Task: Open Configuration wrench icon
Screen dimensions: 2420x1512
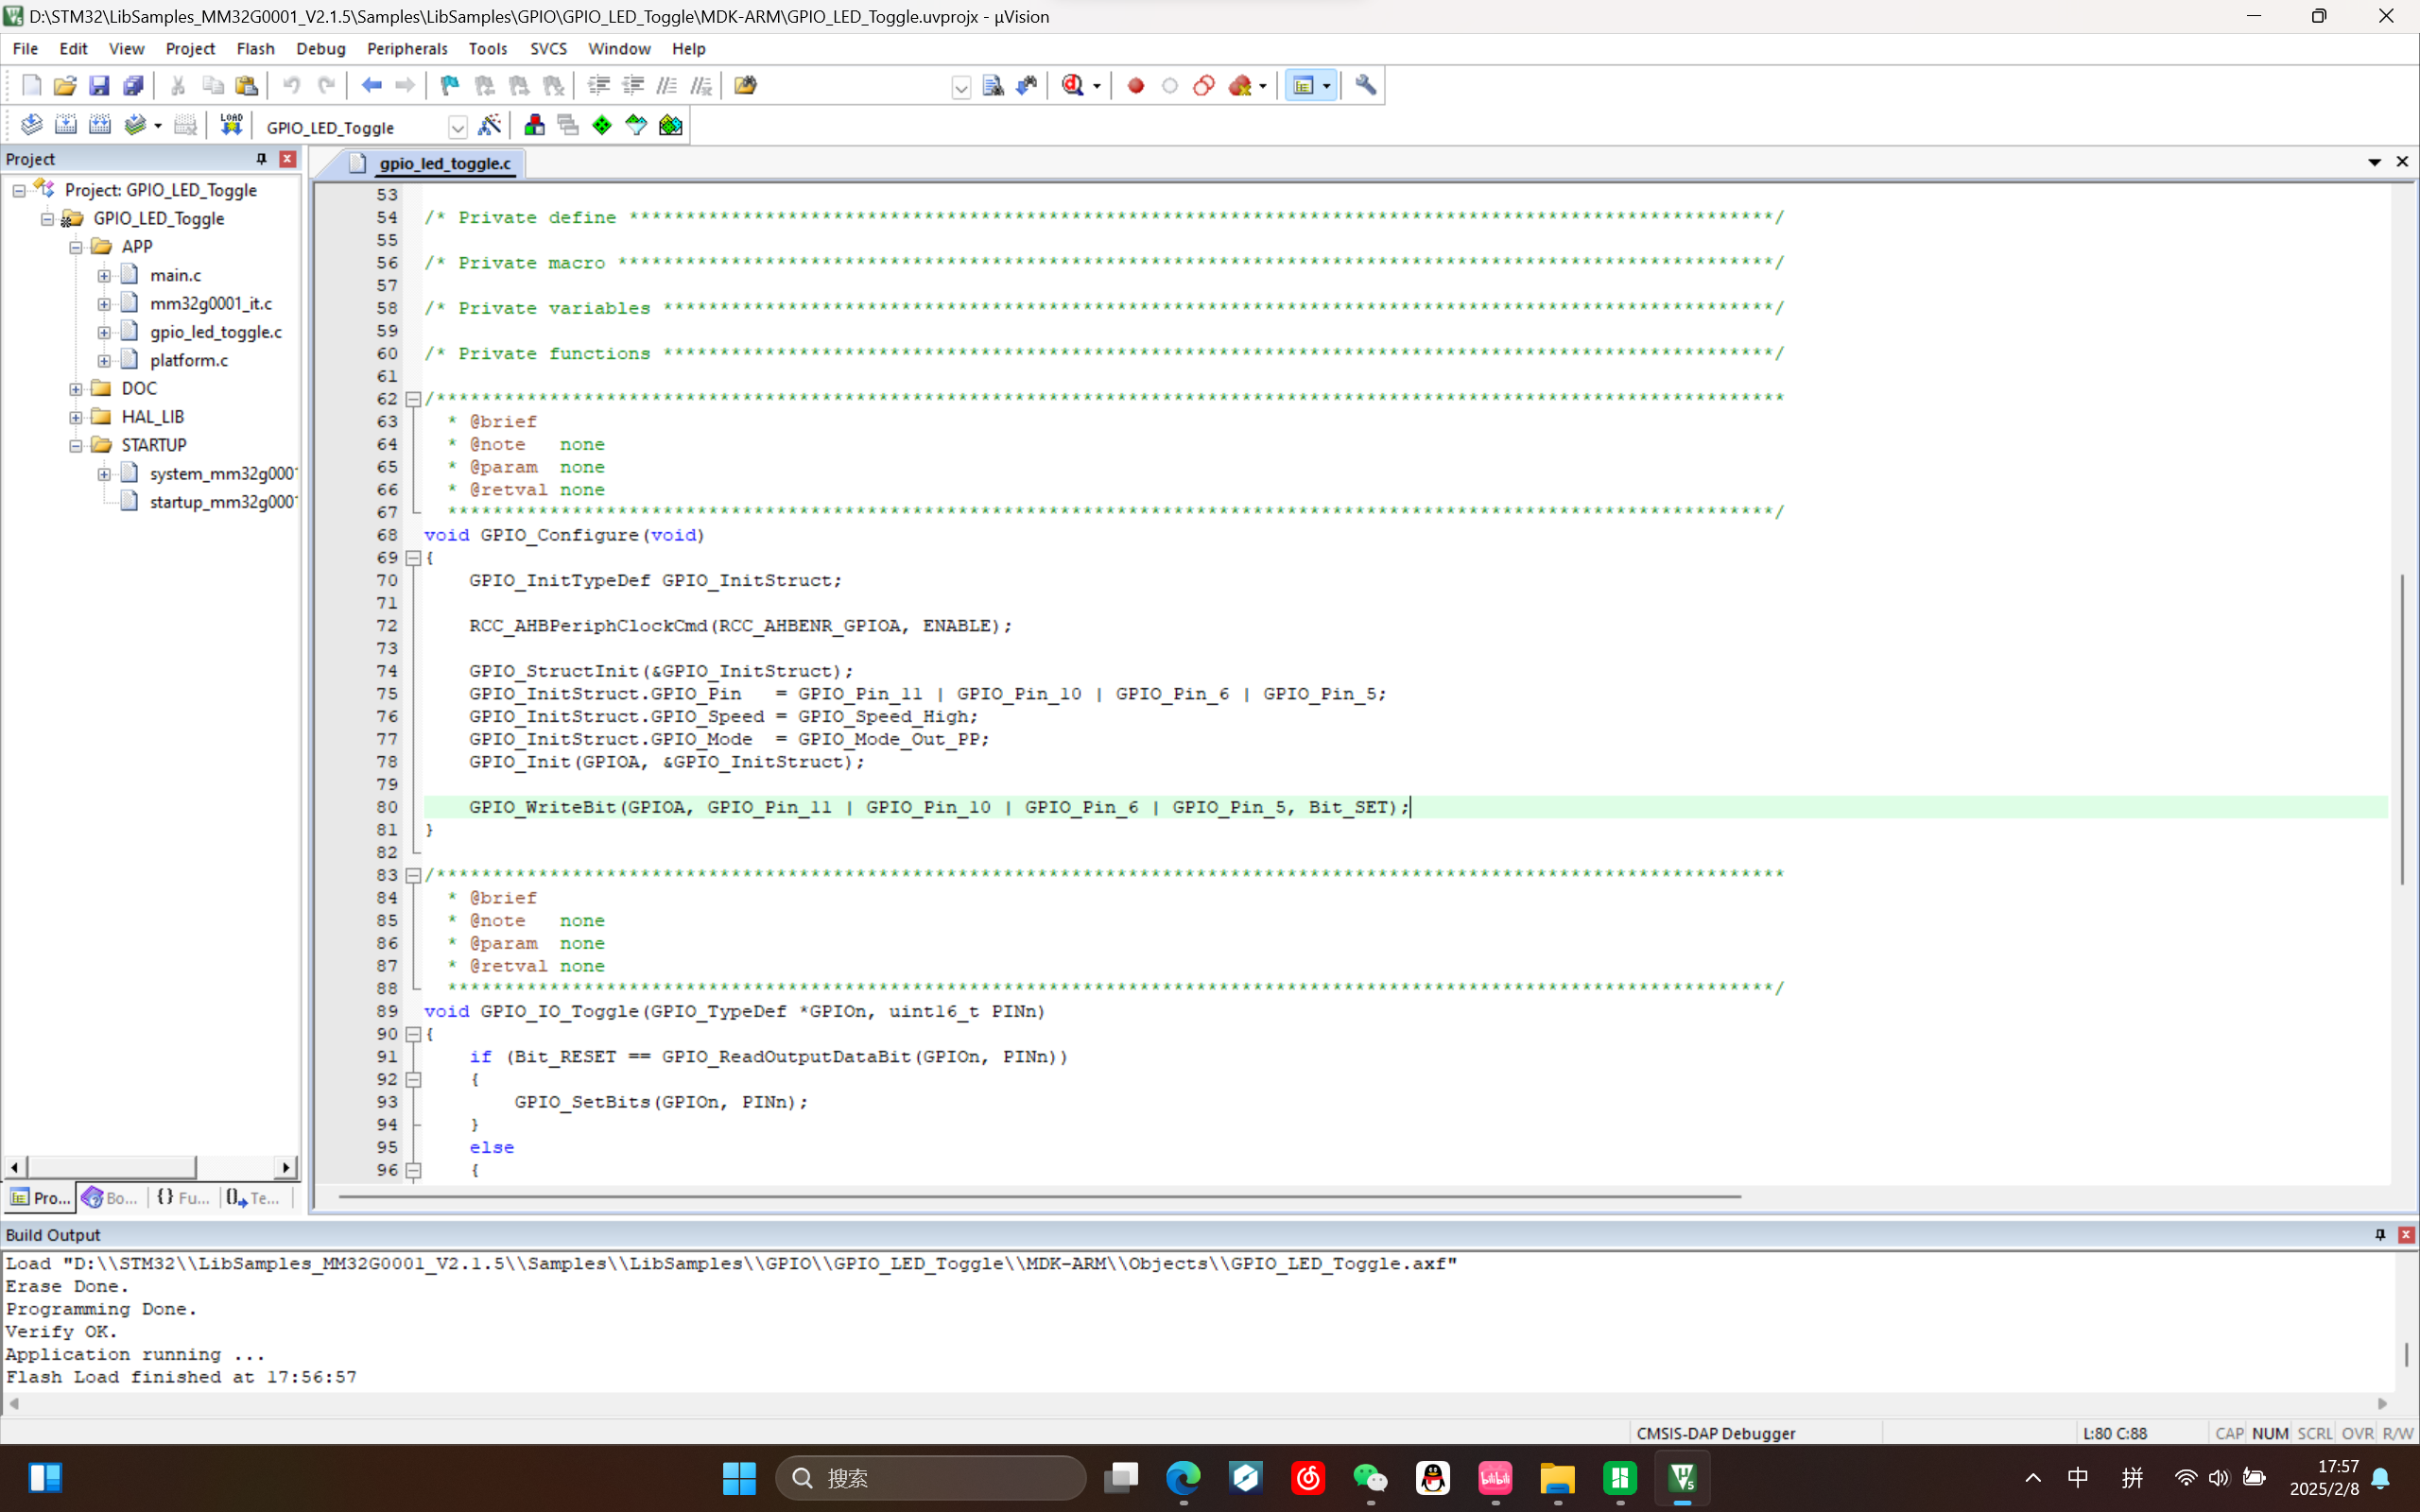Action: (x=1366, y=86)
